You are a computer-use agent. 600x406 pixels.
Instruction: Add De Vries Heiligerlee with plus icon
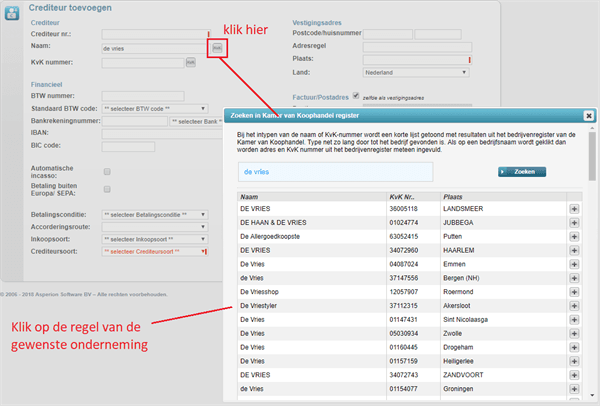click(x=574, y=361)
